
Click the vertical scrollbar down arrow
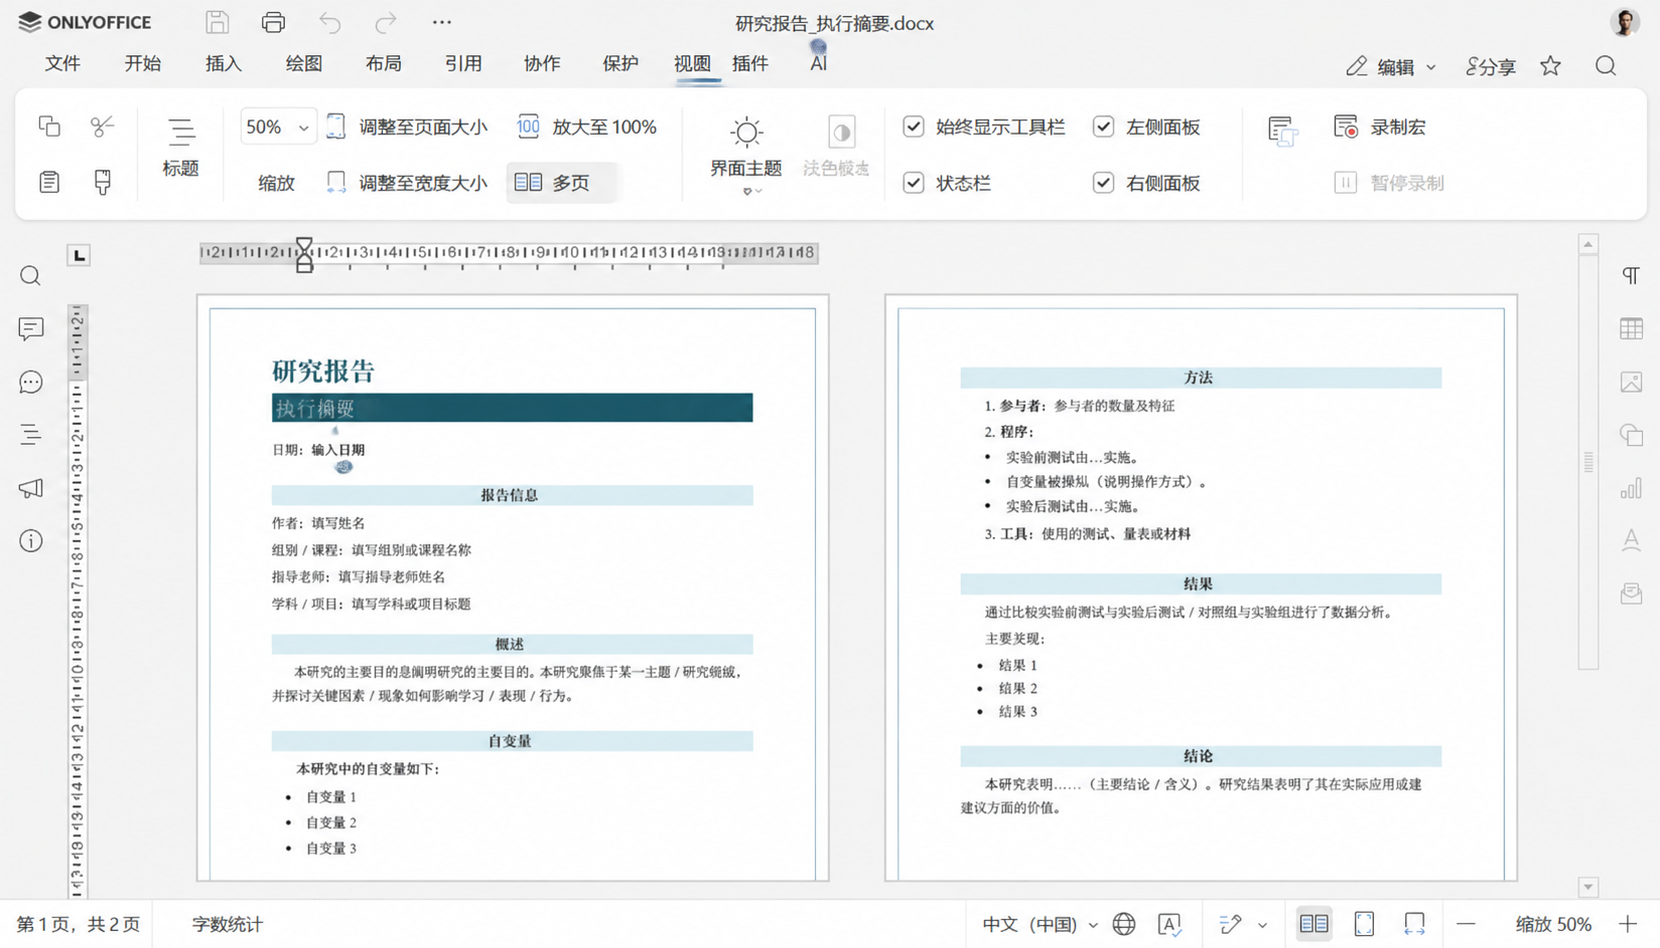[x=1588, y=887]
